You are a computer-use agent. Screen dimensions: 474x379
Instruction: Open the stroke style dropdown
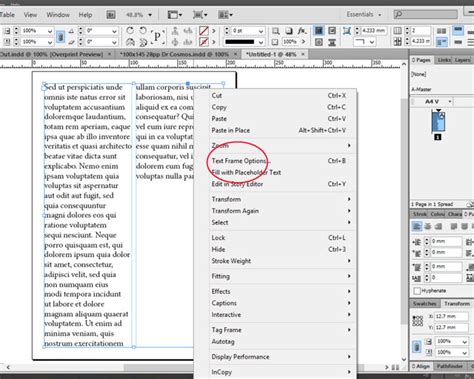pos(261,42)
